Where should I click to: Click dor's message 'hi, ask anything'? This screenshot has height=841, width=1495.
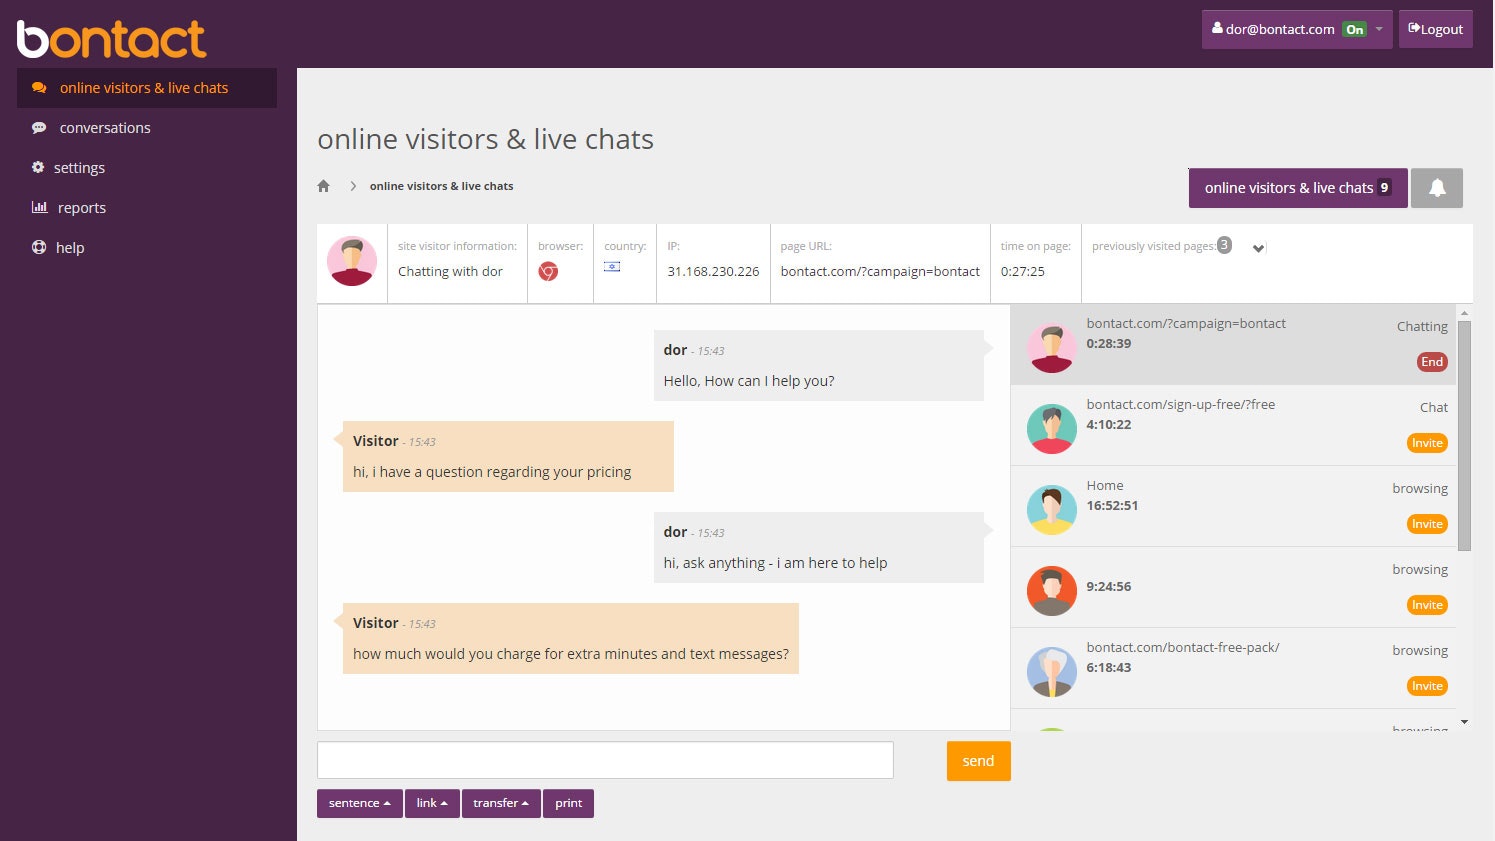(819, 547)
